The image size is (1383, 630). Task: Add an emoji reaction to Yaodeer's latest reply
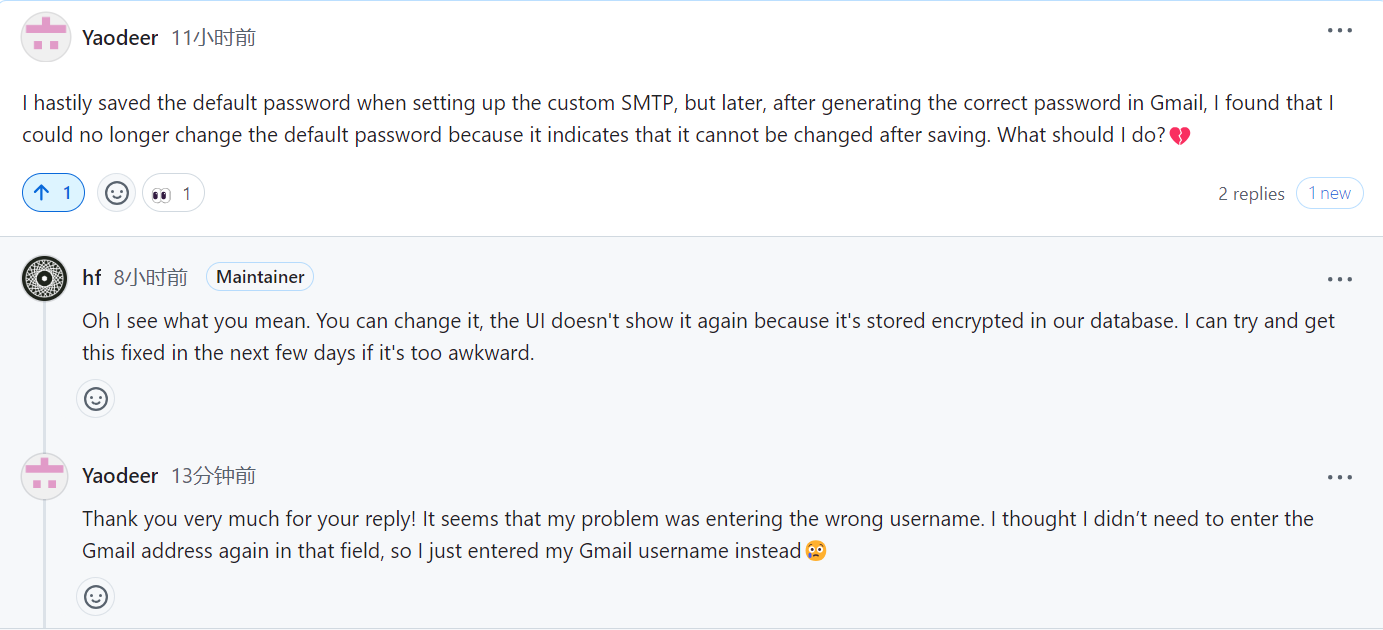tap(96, 597)
